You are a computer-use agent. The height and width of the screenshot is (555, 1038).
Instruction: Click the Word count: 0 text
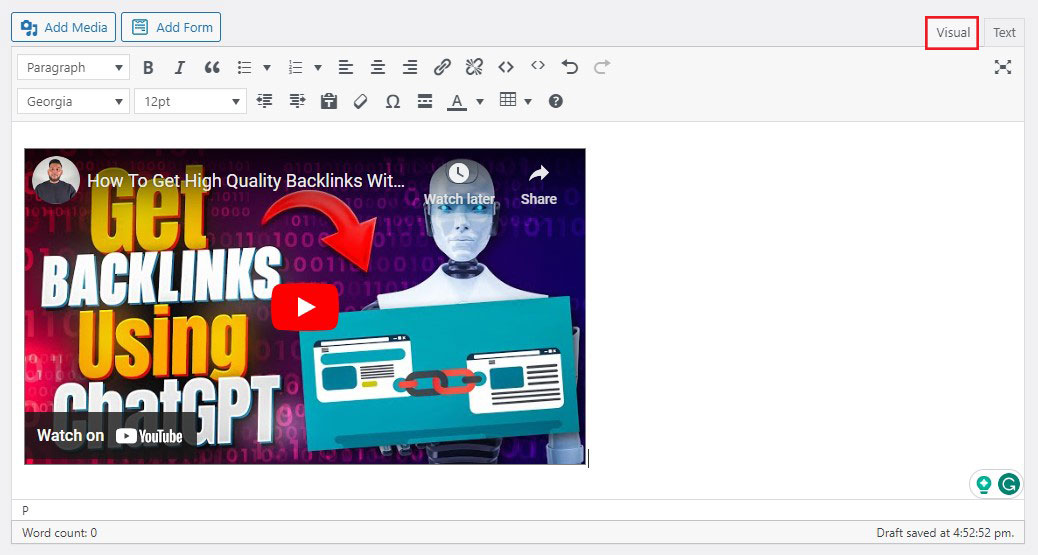pos(60,532)
